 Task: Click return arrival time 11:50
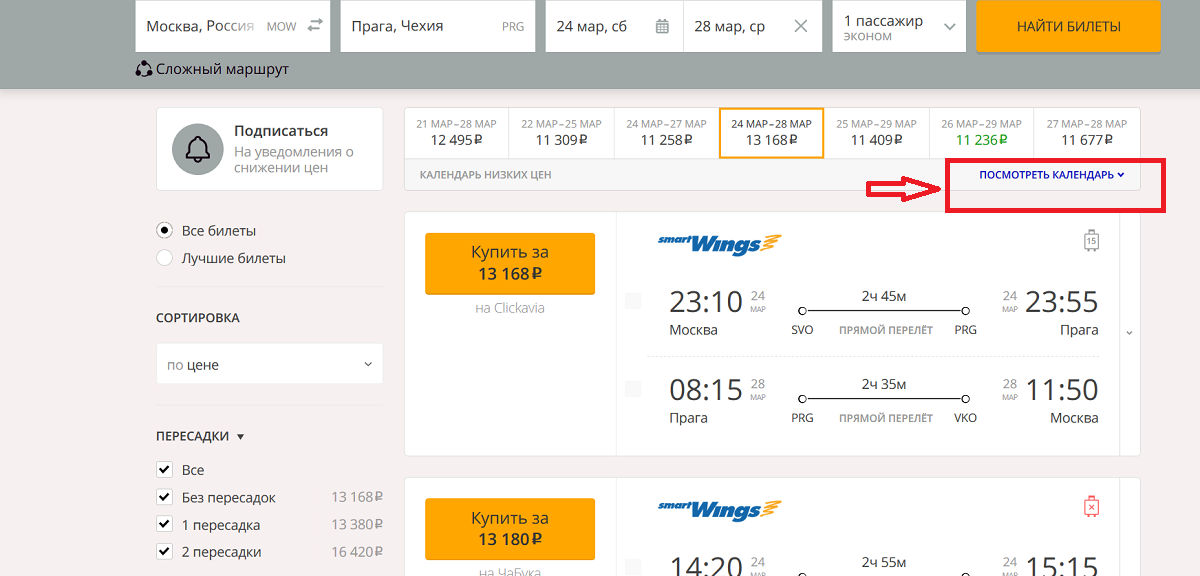pos(1062,389)
